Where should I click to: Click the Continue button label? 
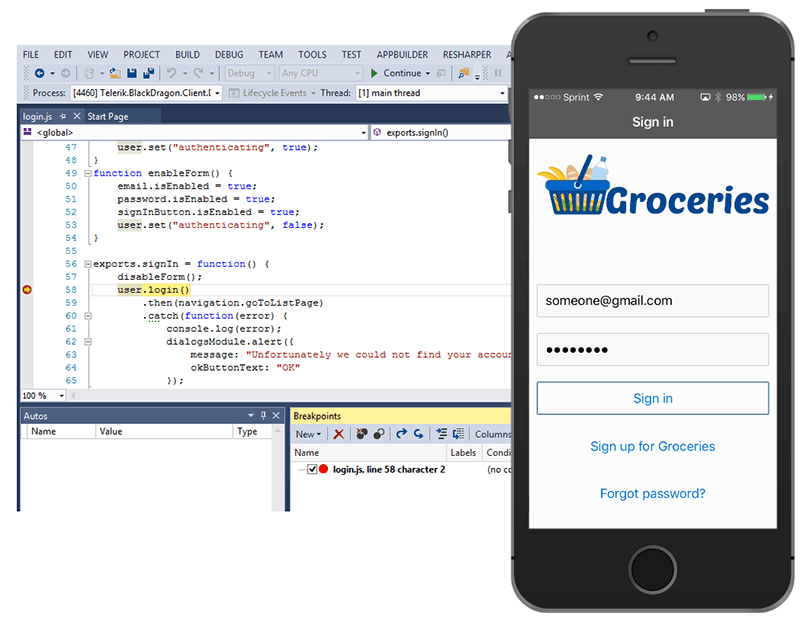[x=402, y=73]
